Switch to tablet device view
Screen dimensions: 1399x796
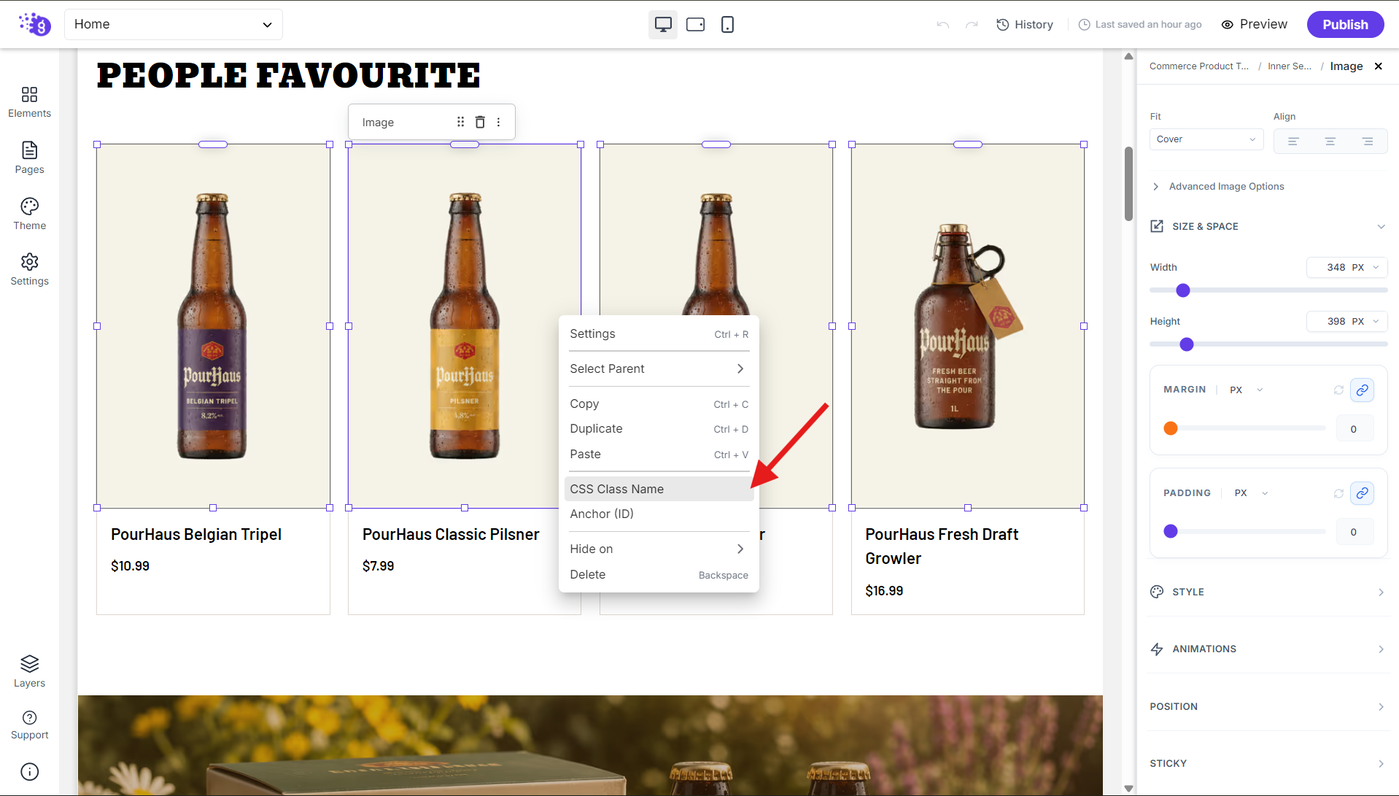695,24
